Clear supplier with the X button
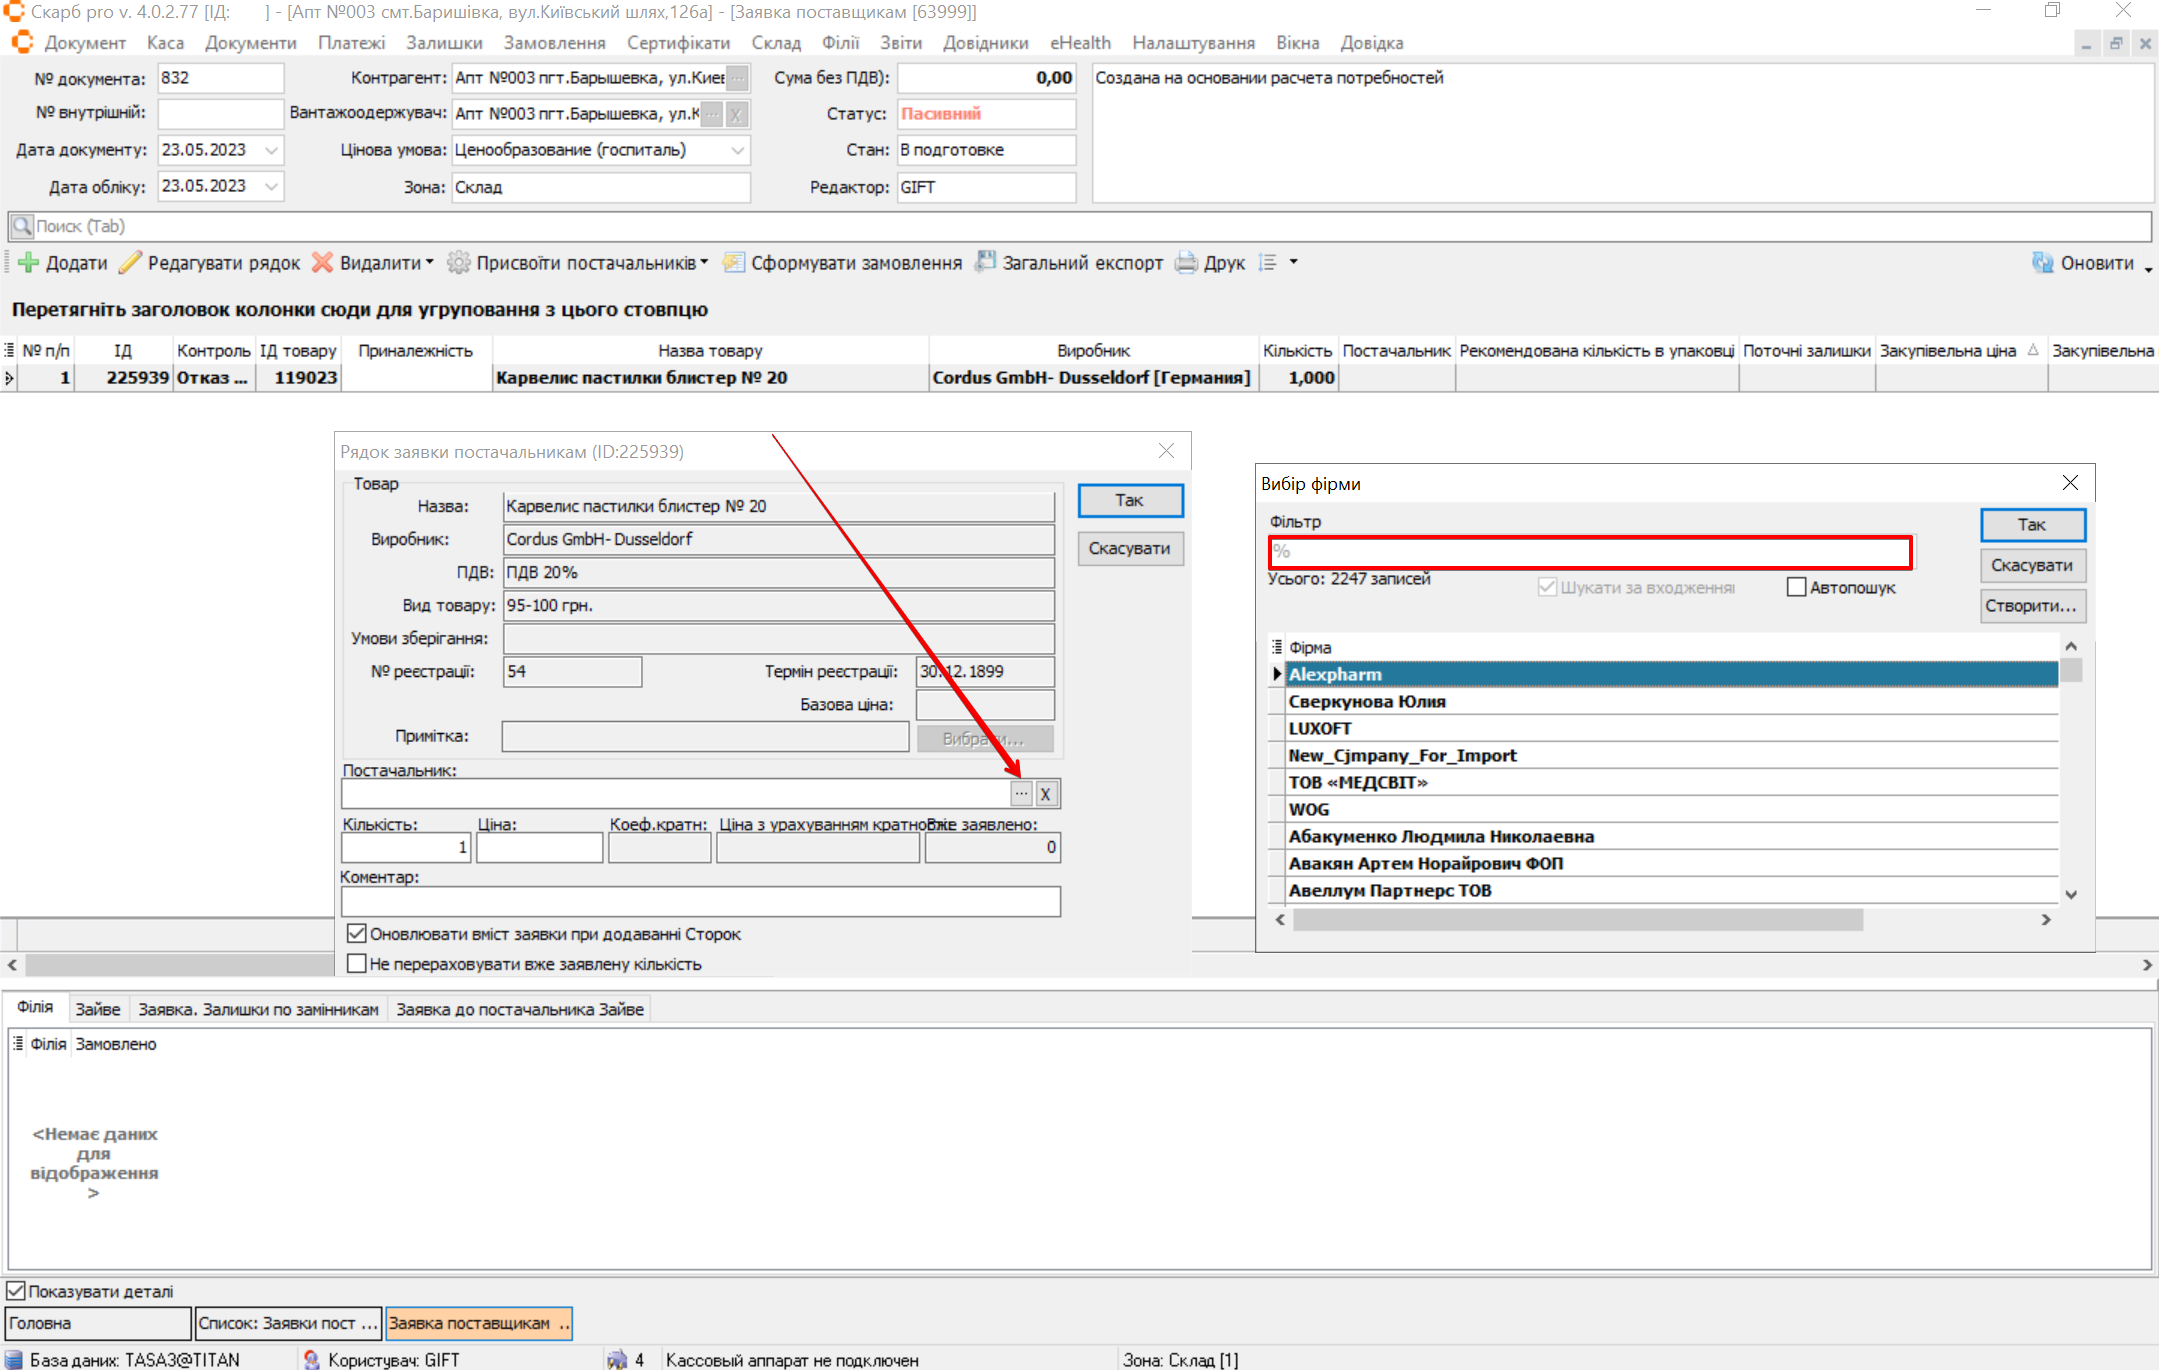This screenshot has width=2159, height=1370. 1046,794
